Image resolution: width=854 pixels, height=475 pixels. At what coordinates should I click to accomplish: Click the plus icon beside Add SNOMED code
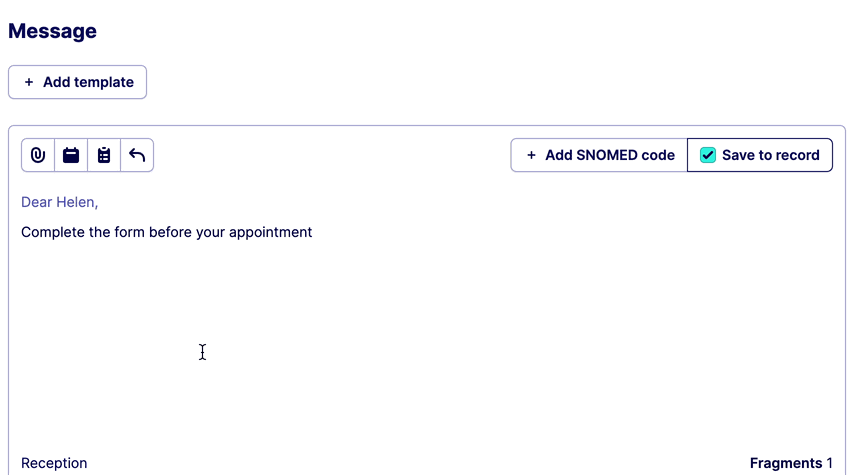click(531, 155)
